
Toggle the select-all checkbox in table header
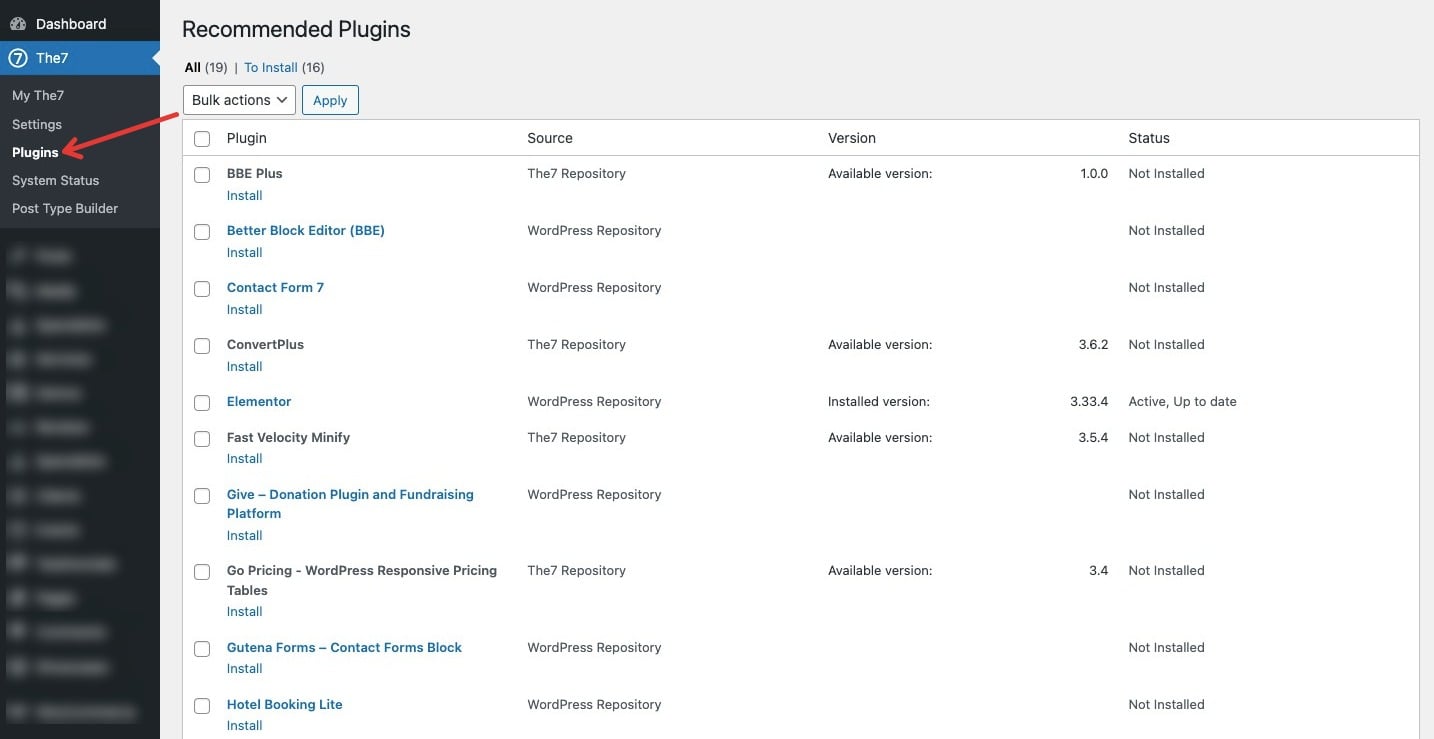click(202, 139)
